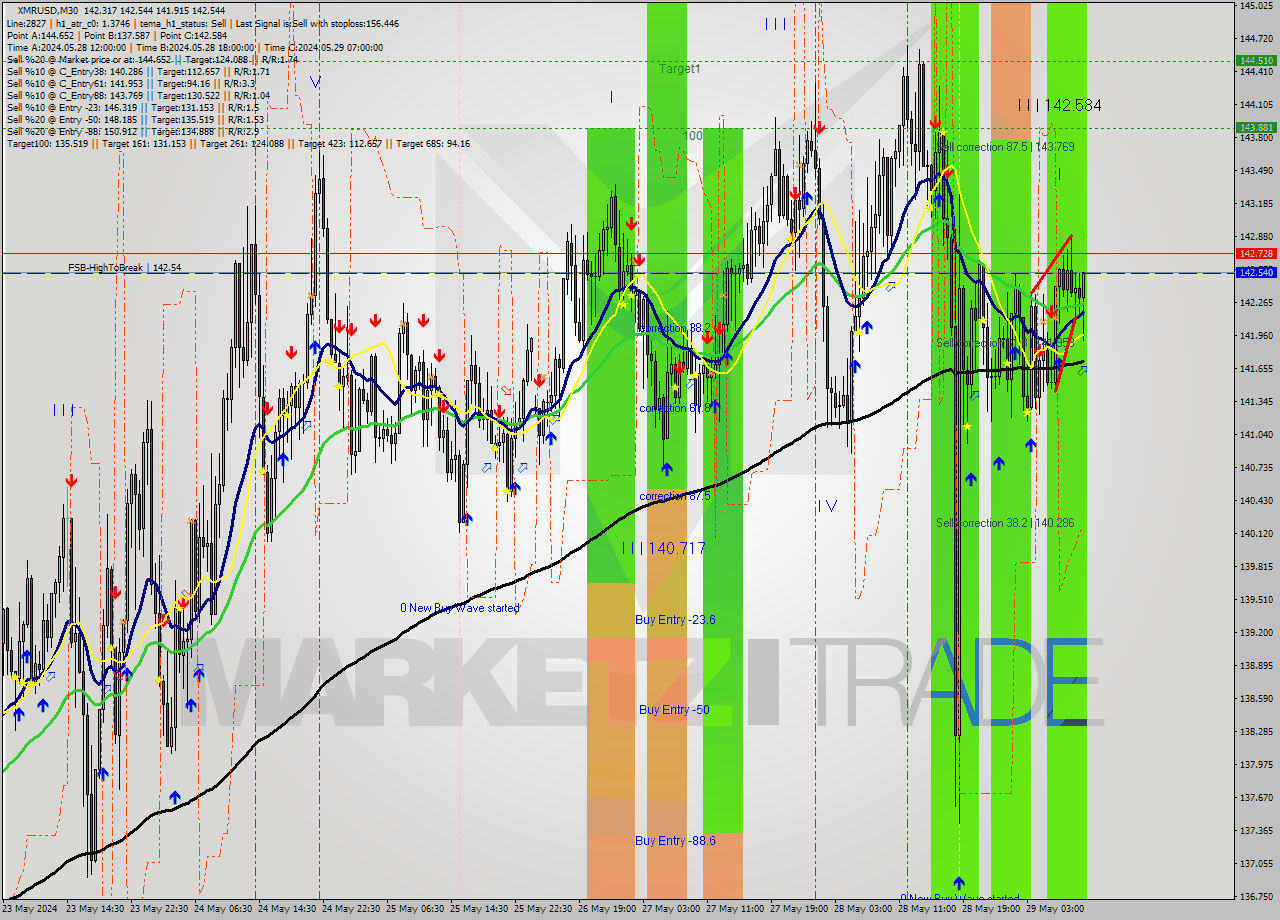Click the 'Buy Entry -50' label
The height and width of the screenshot is (920, 1280).
tap(674, 710)
